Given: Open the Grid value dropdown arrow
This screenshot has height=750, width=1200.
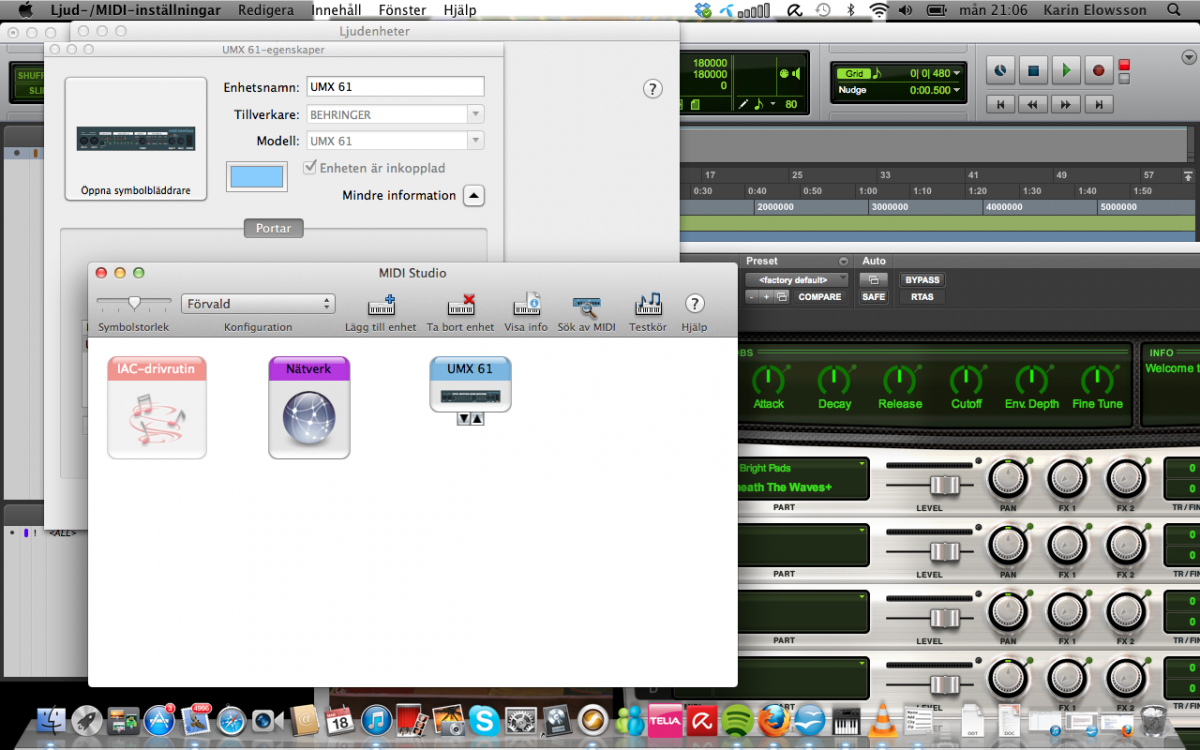Looking at the screenshot, I should 957,73.
